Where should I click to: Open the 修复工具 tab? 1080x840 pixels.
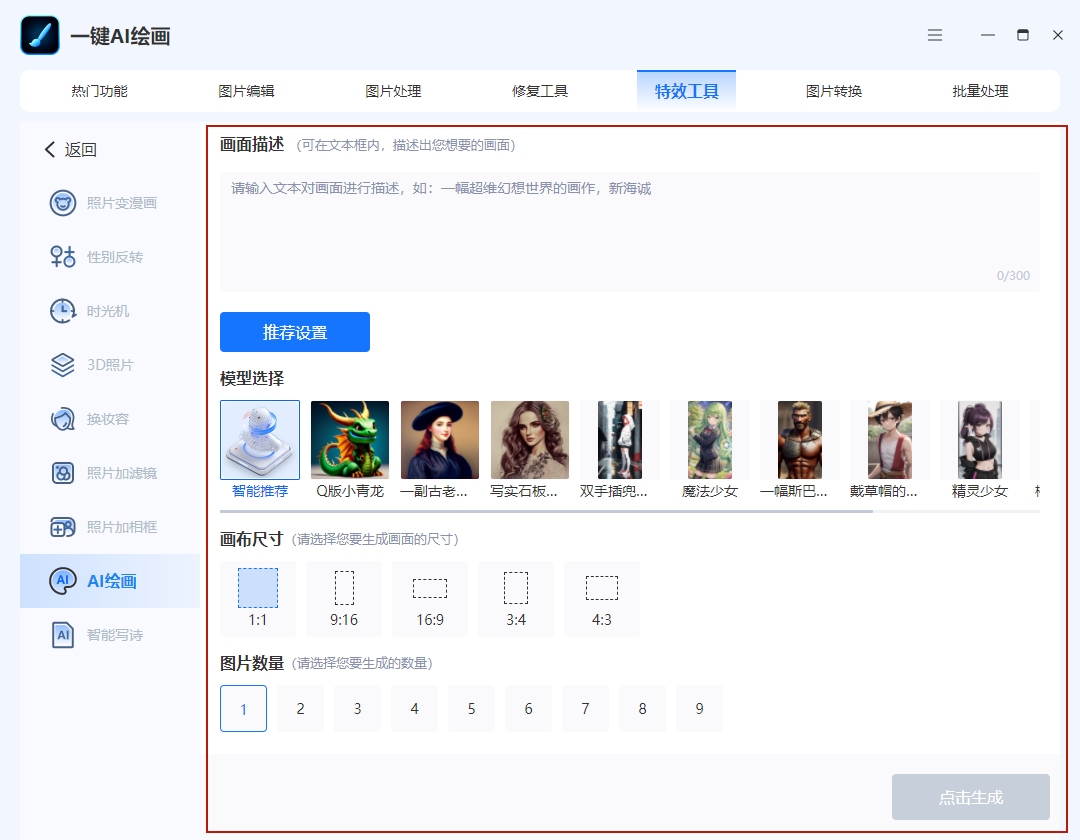click(539, 91)
